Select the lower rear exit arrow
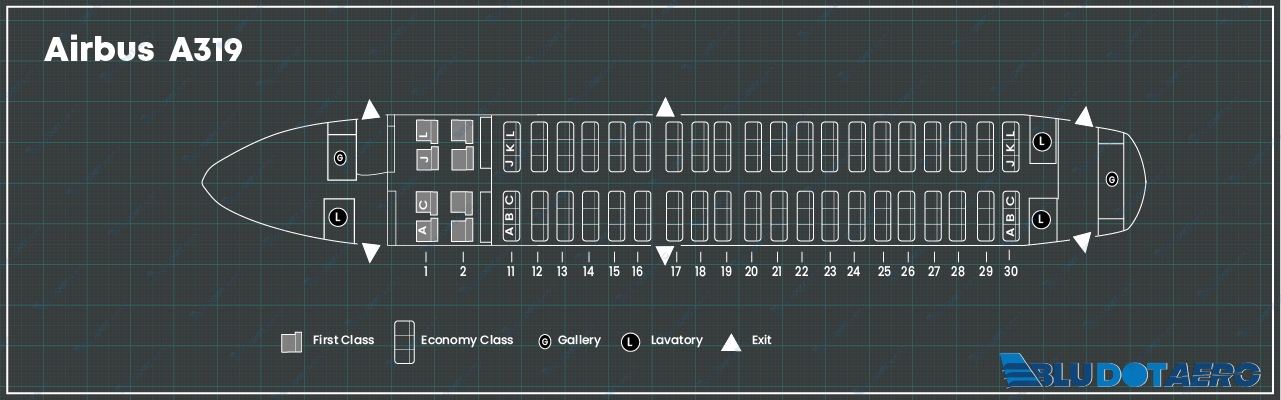This screenshot has height=400, width=1281. point(1083,242)
